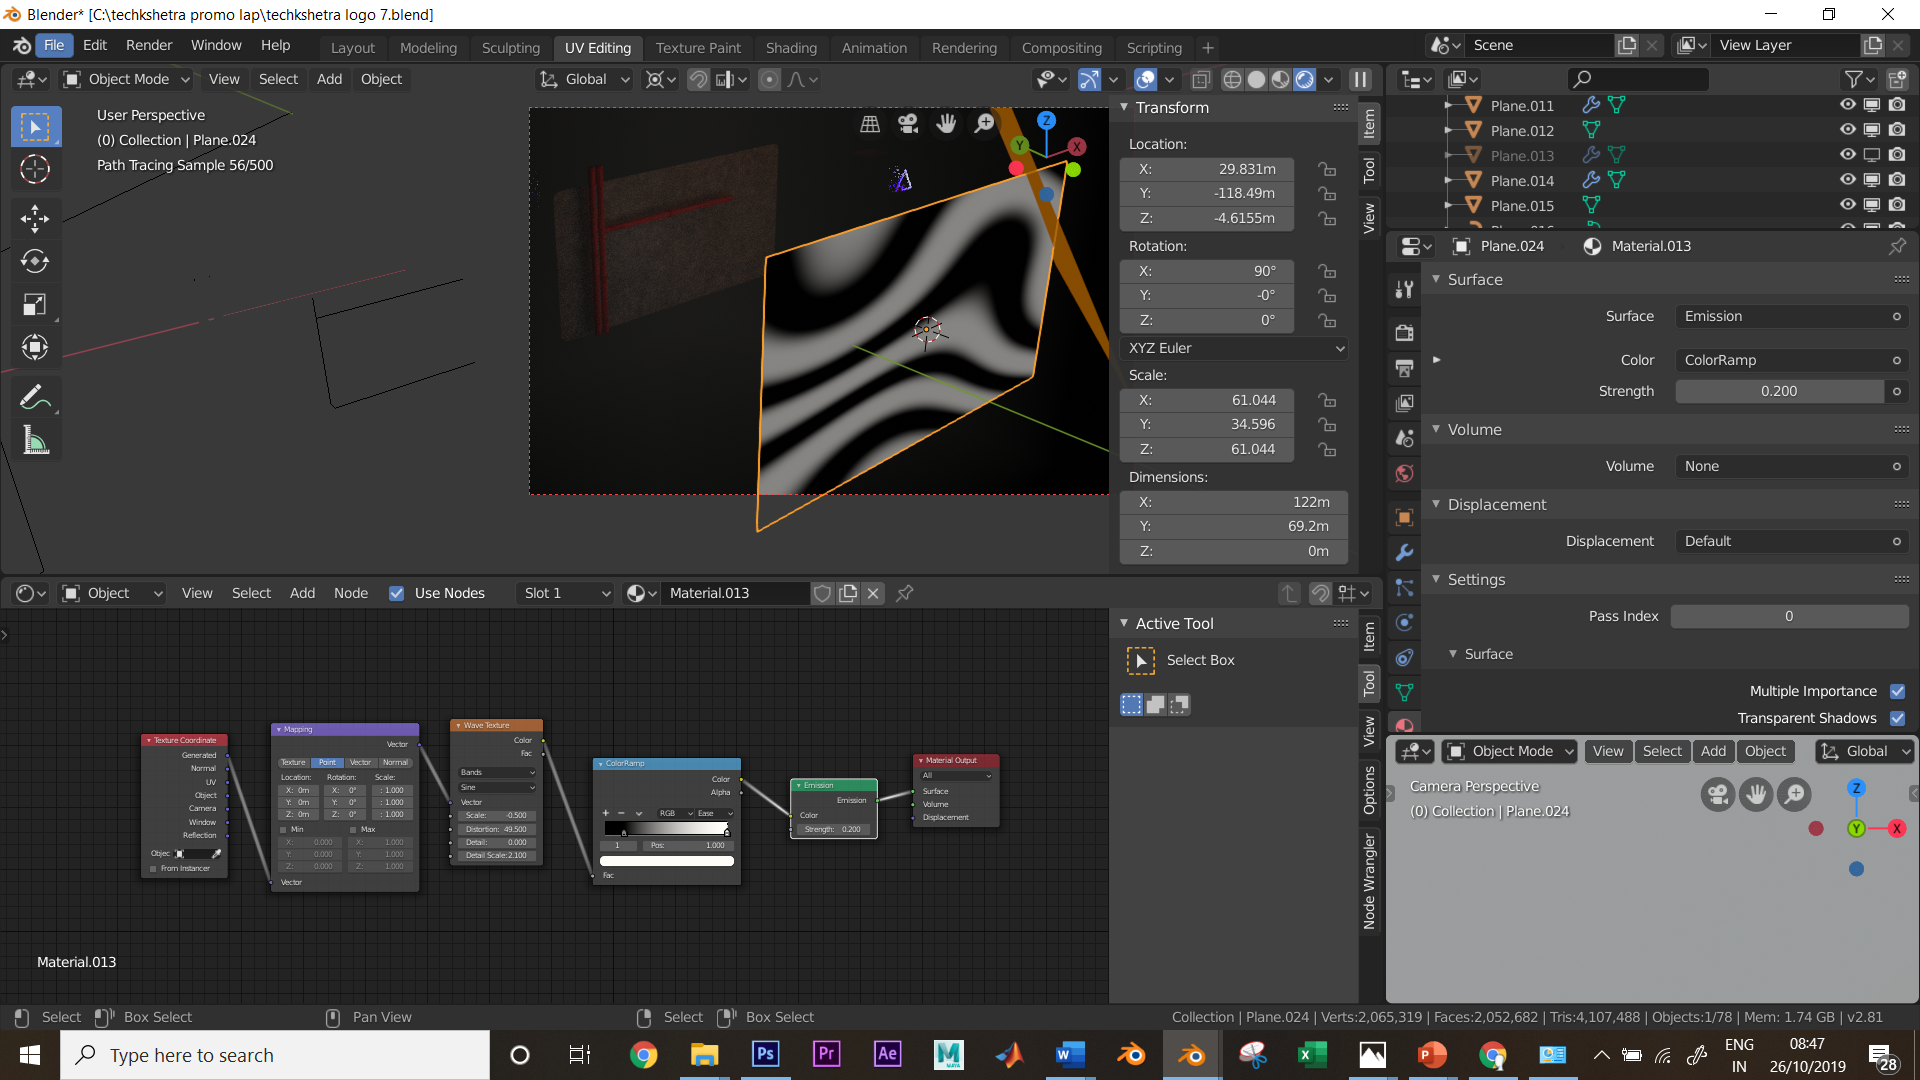Screen dimensions: 1920x1080
Task: Open the Render properties tab
Action: (1404, 332)
